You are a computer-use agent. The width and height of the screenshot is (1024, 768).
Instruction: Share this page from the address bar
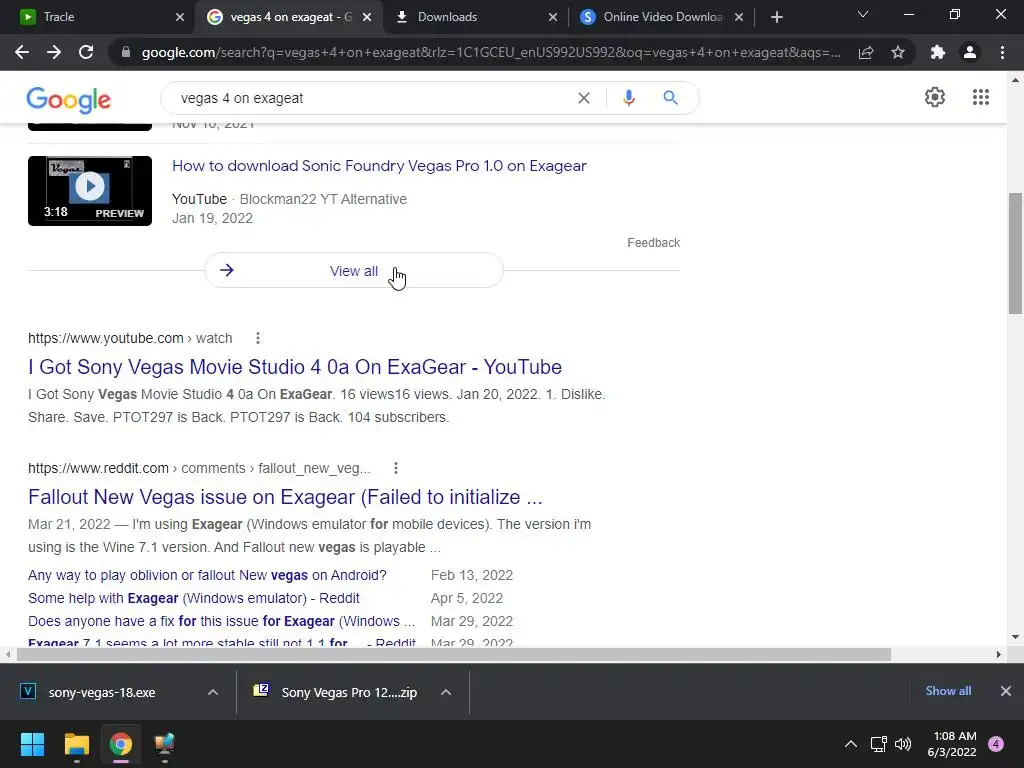[866, 52]
